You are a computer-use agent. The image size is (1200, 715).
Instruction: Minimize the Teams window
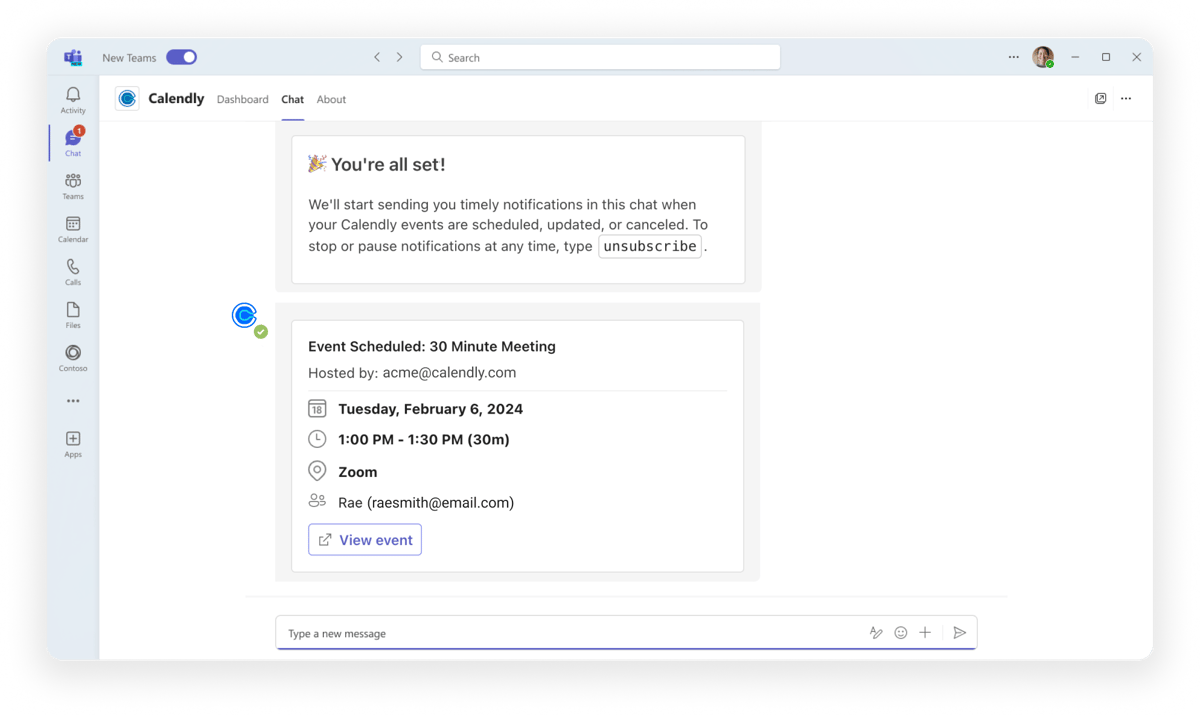click(1075, 57)
